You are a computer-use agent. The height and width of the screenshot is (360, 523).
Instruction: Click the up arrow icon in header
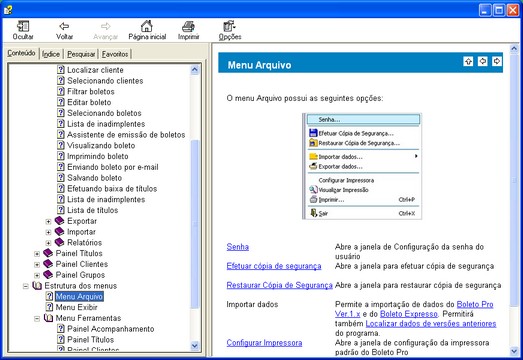468,61
